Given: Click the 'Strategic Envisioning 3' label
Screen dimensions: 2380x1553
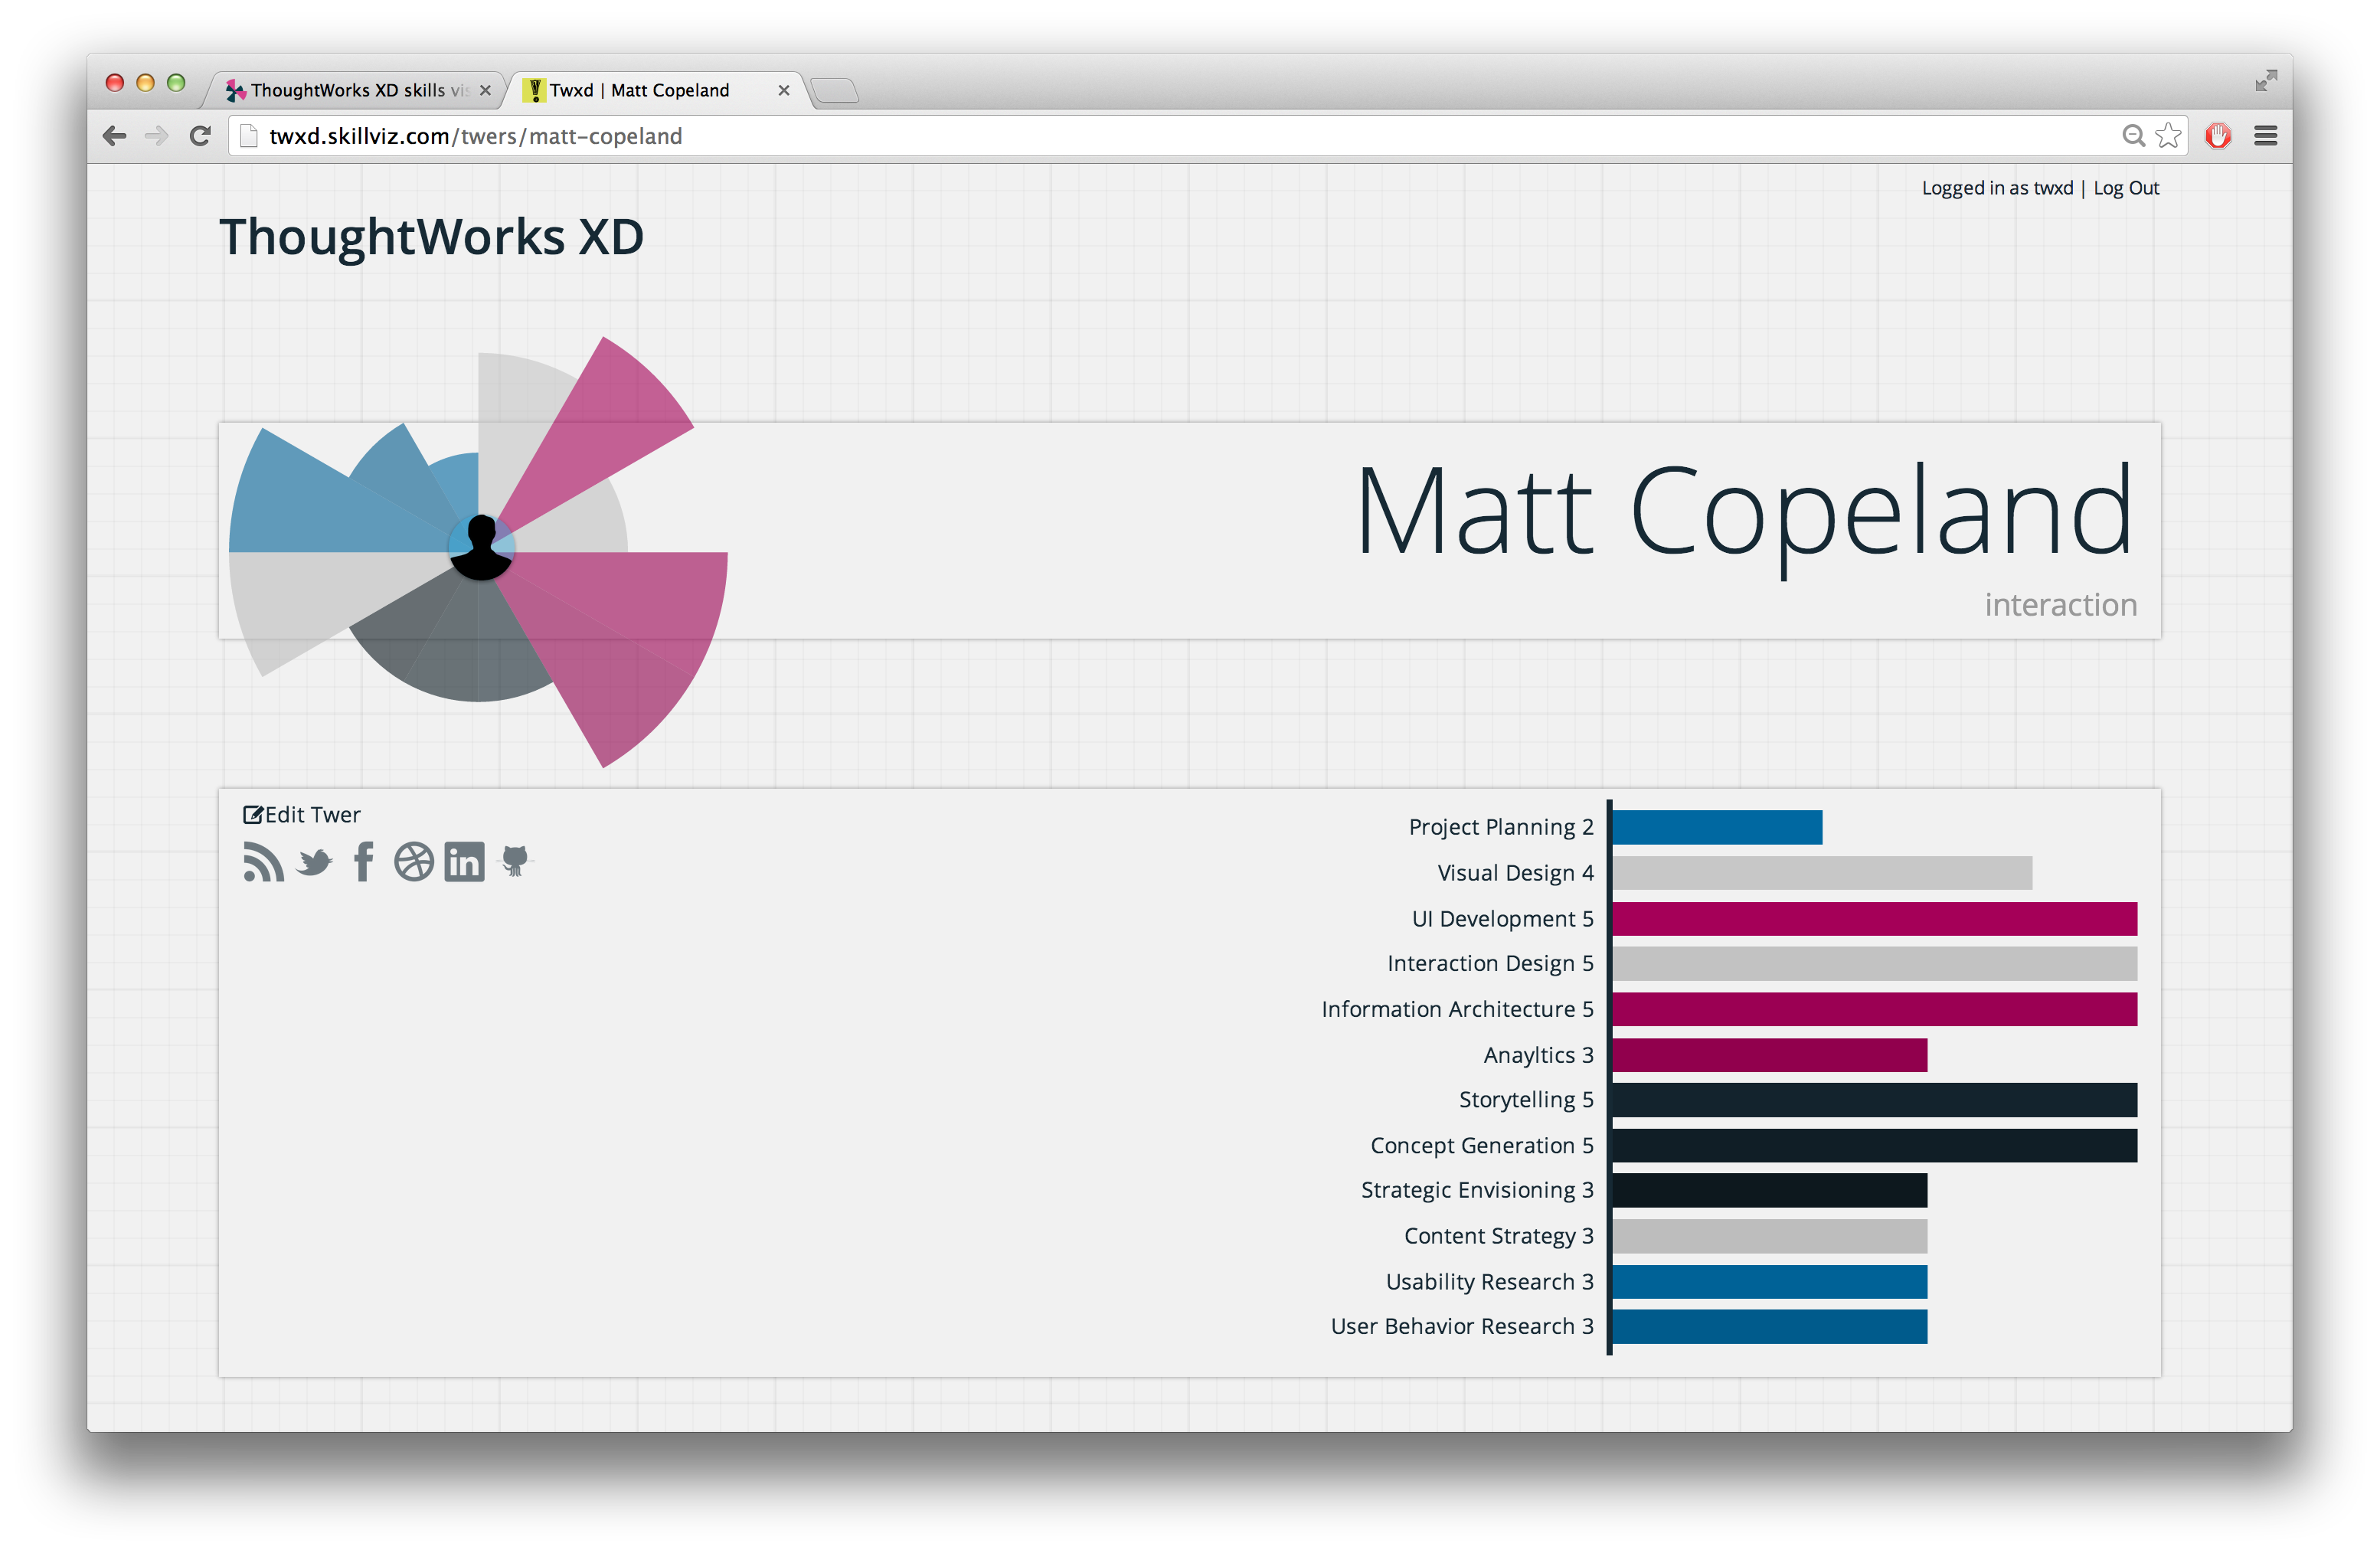Looking at the screenshot, I should point(1477,1190).
